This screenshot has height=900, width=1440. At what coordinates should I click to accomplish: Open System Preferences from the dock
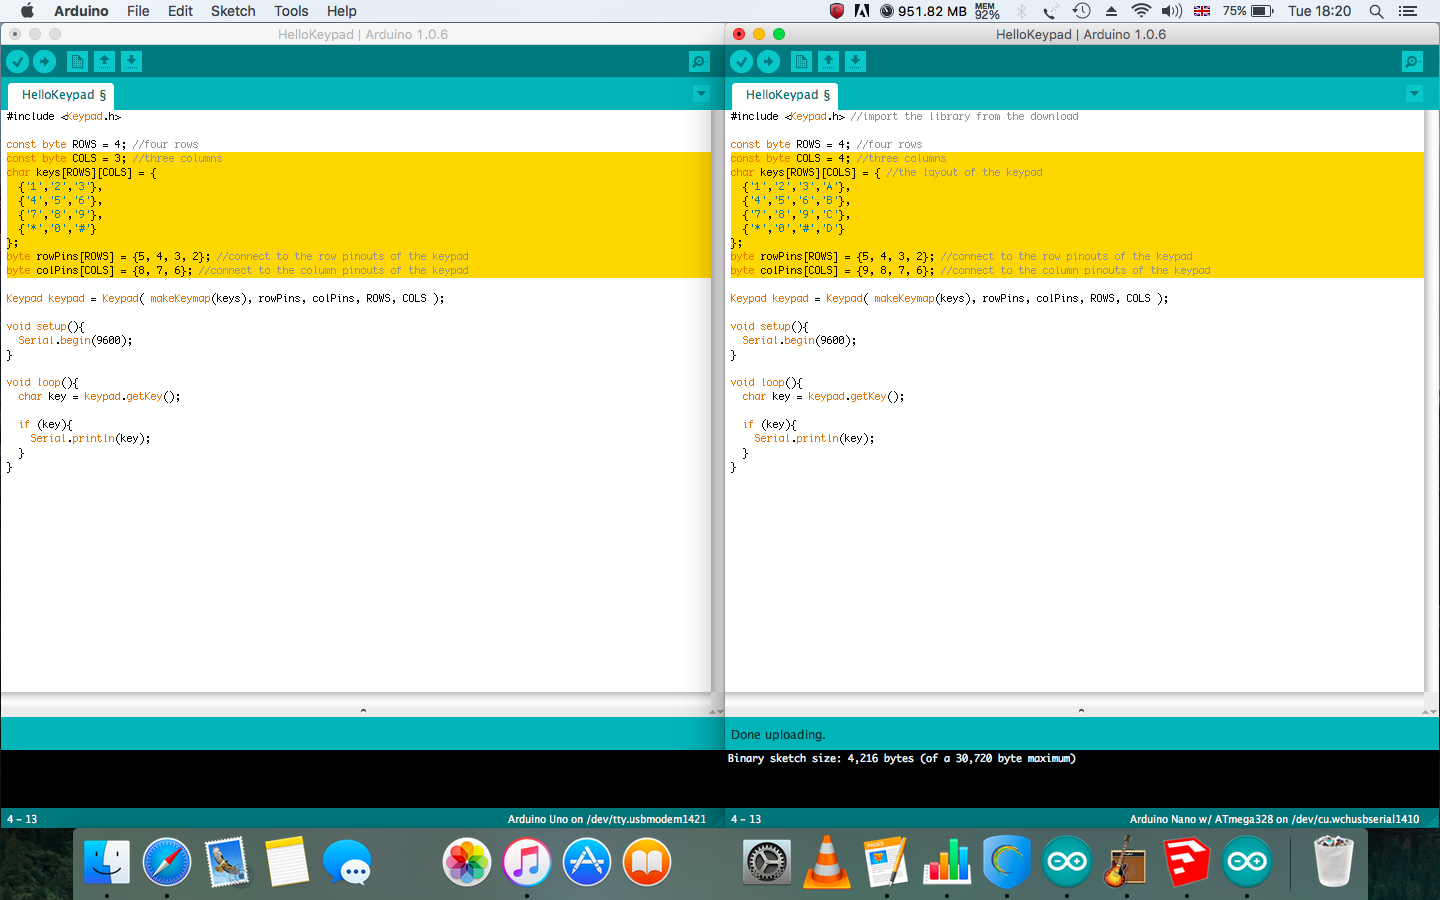(x=767, y=862)
